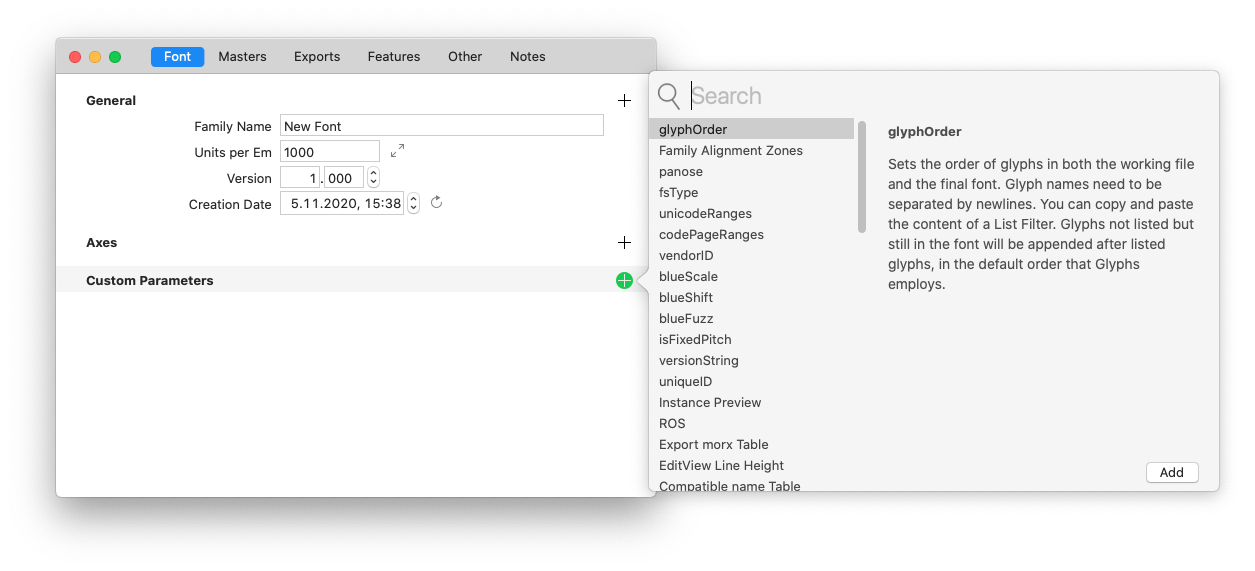Select the Other tab
Screen dimensions: 1255x571
tap(465, 57)
